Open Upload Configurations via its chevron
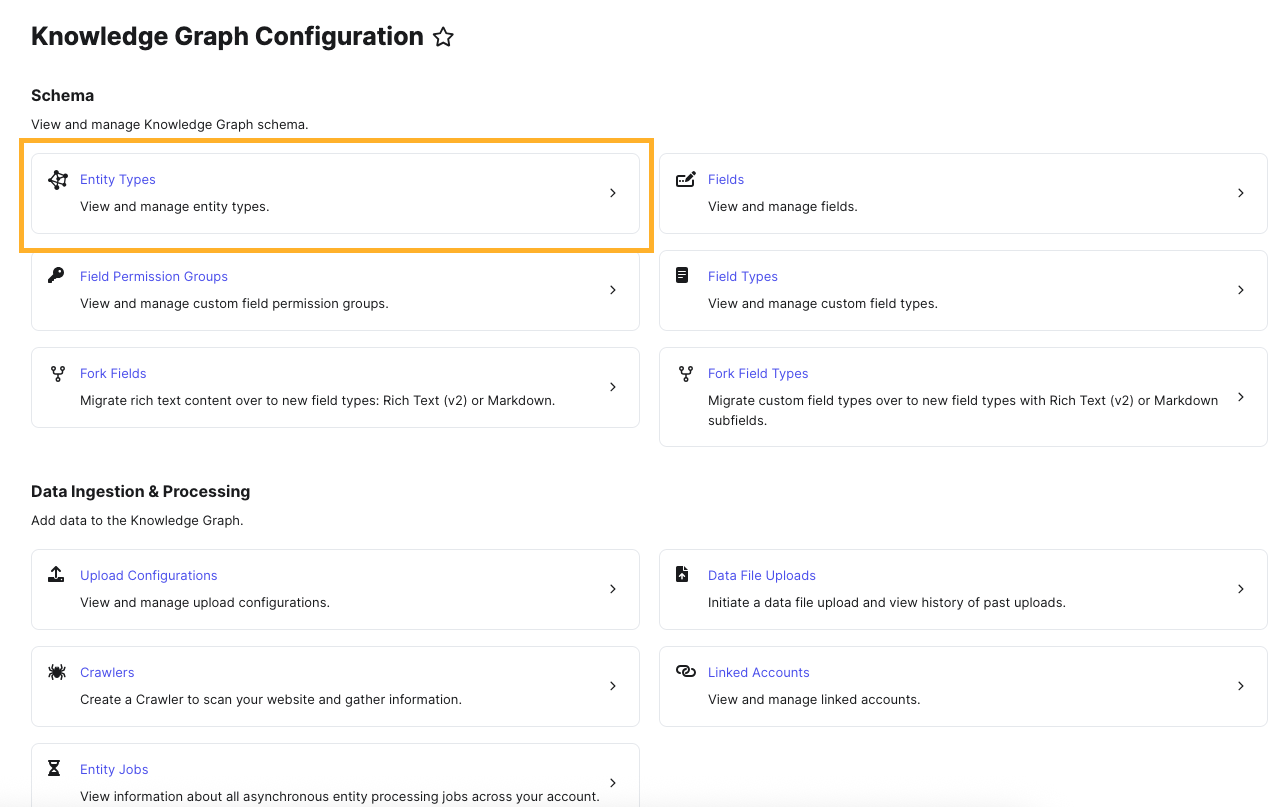1286x807 pixels. pyautogui.click(x=613, y=589)
